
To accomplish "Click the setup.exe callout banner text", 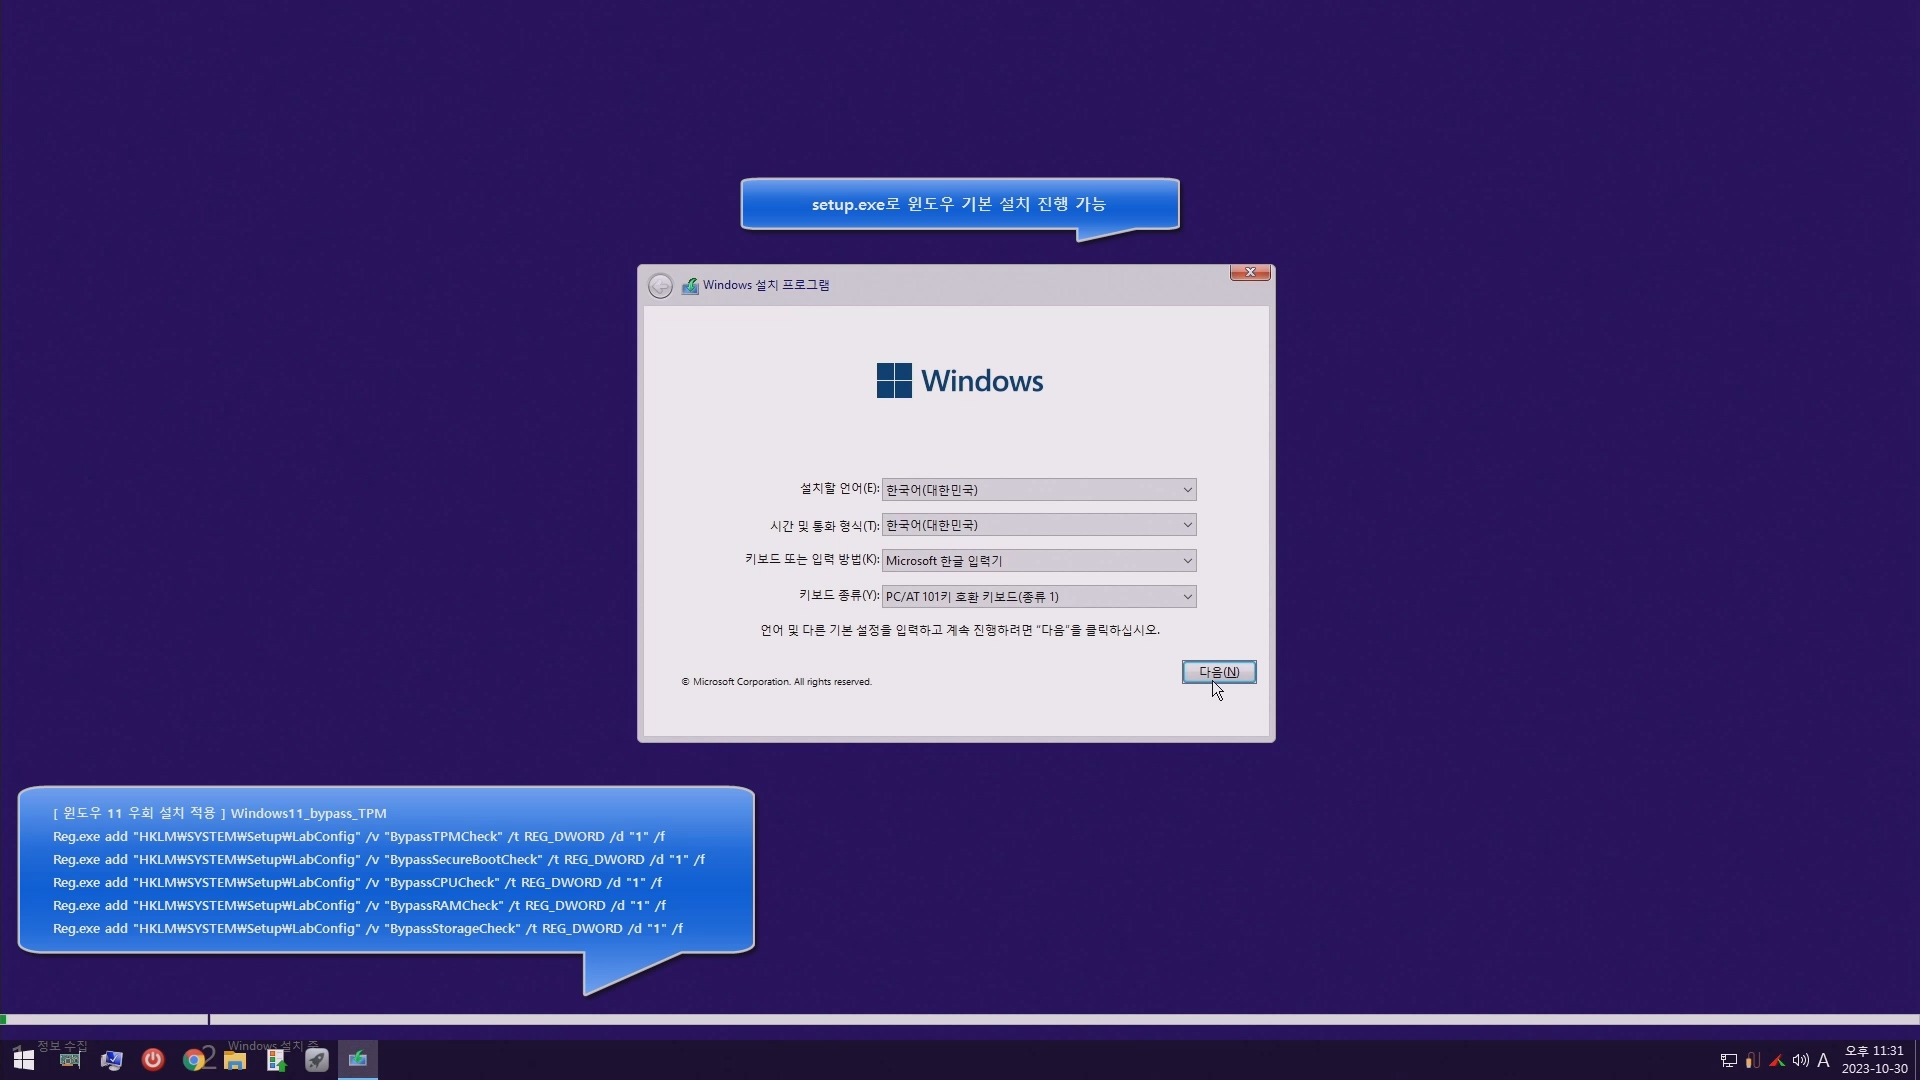I will click(x=959, y=205).
